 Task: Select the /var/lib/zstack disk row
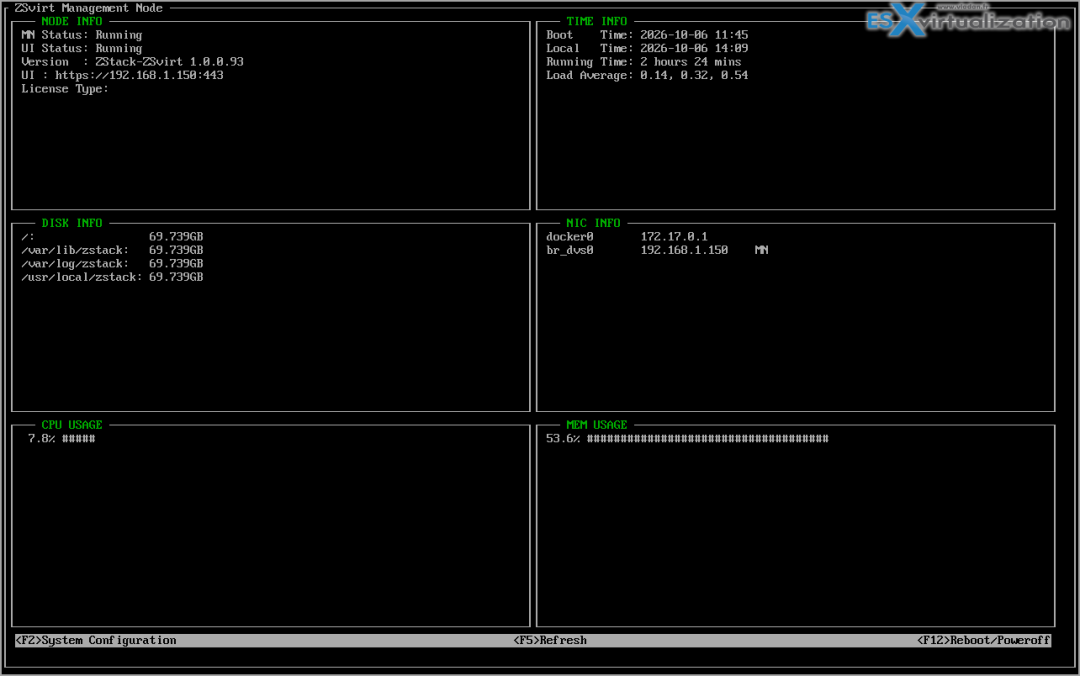pos(112,250)
